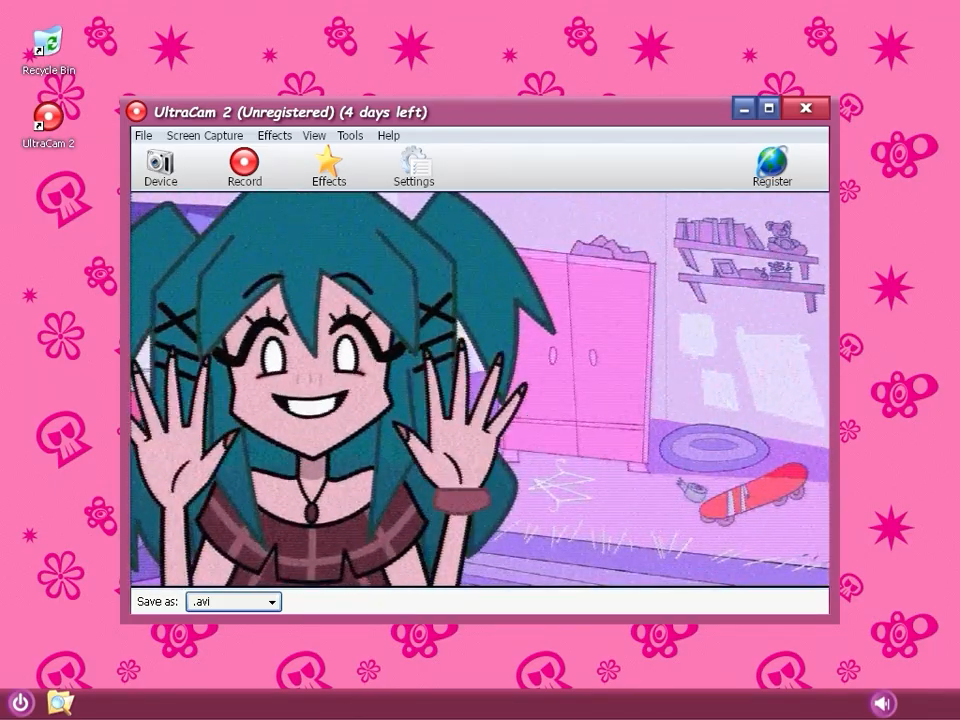Click the webcam preview video area
This screenshot has height=720, width=960.
pyautogui.click(x=480, y=389)
